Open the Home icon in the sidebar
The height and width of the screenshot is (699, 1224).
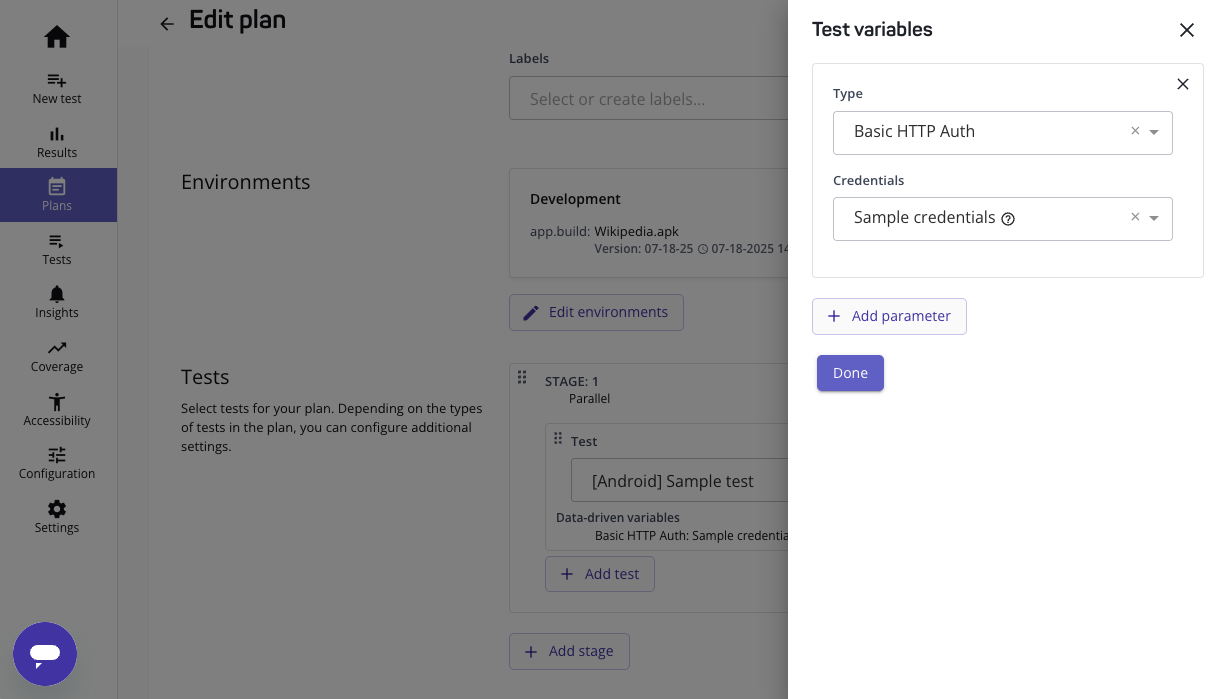[57, 36]
